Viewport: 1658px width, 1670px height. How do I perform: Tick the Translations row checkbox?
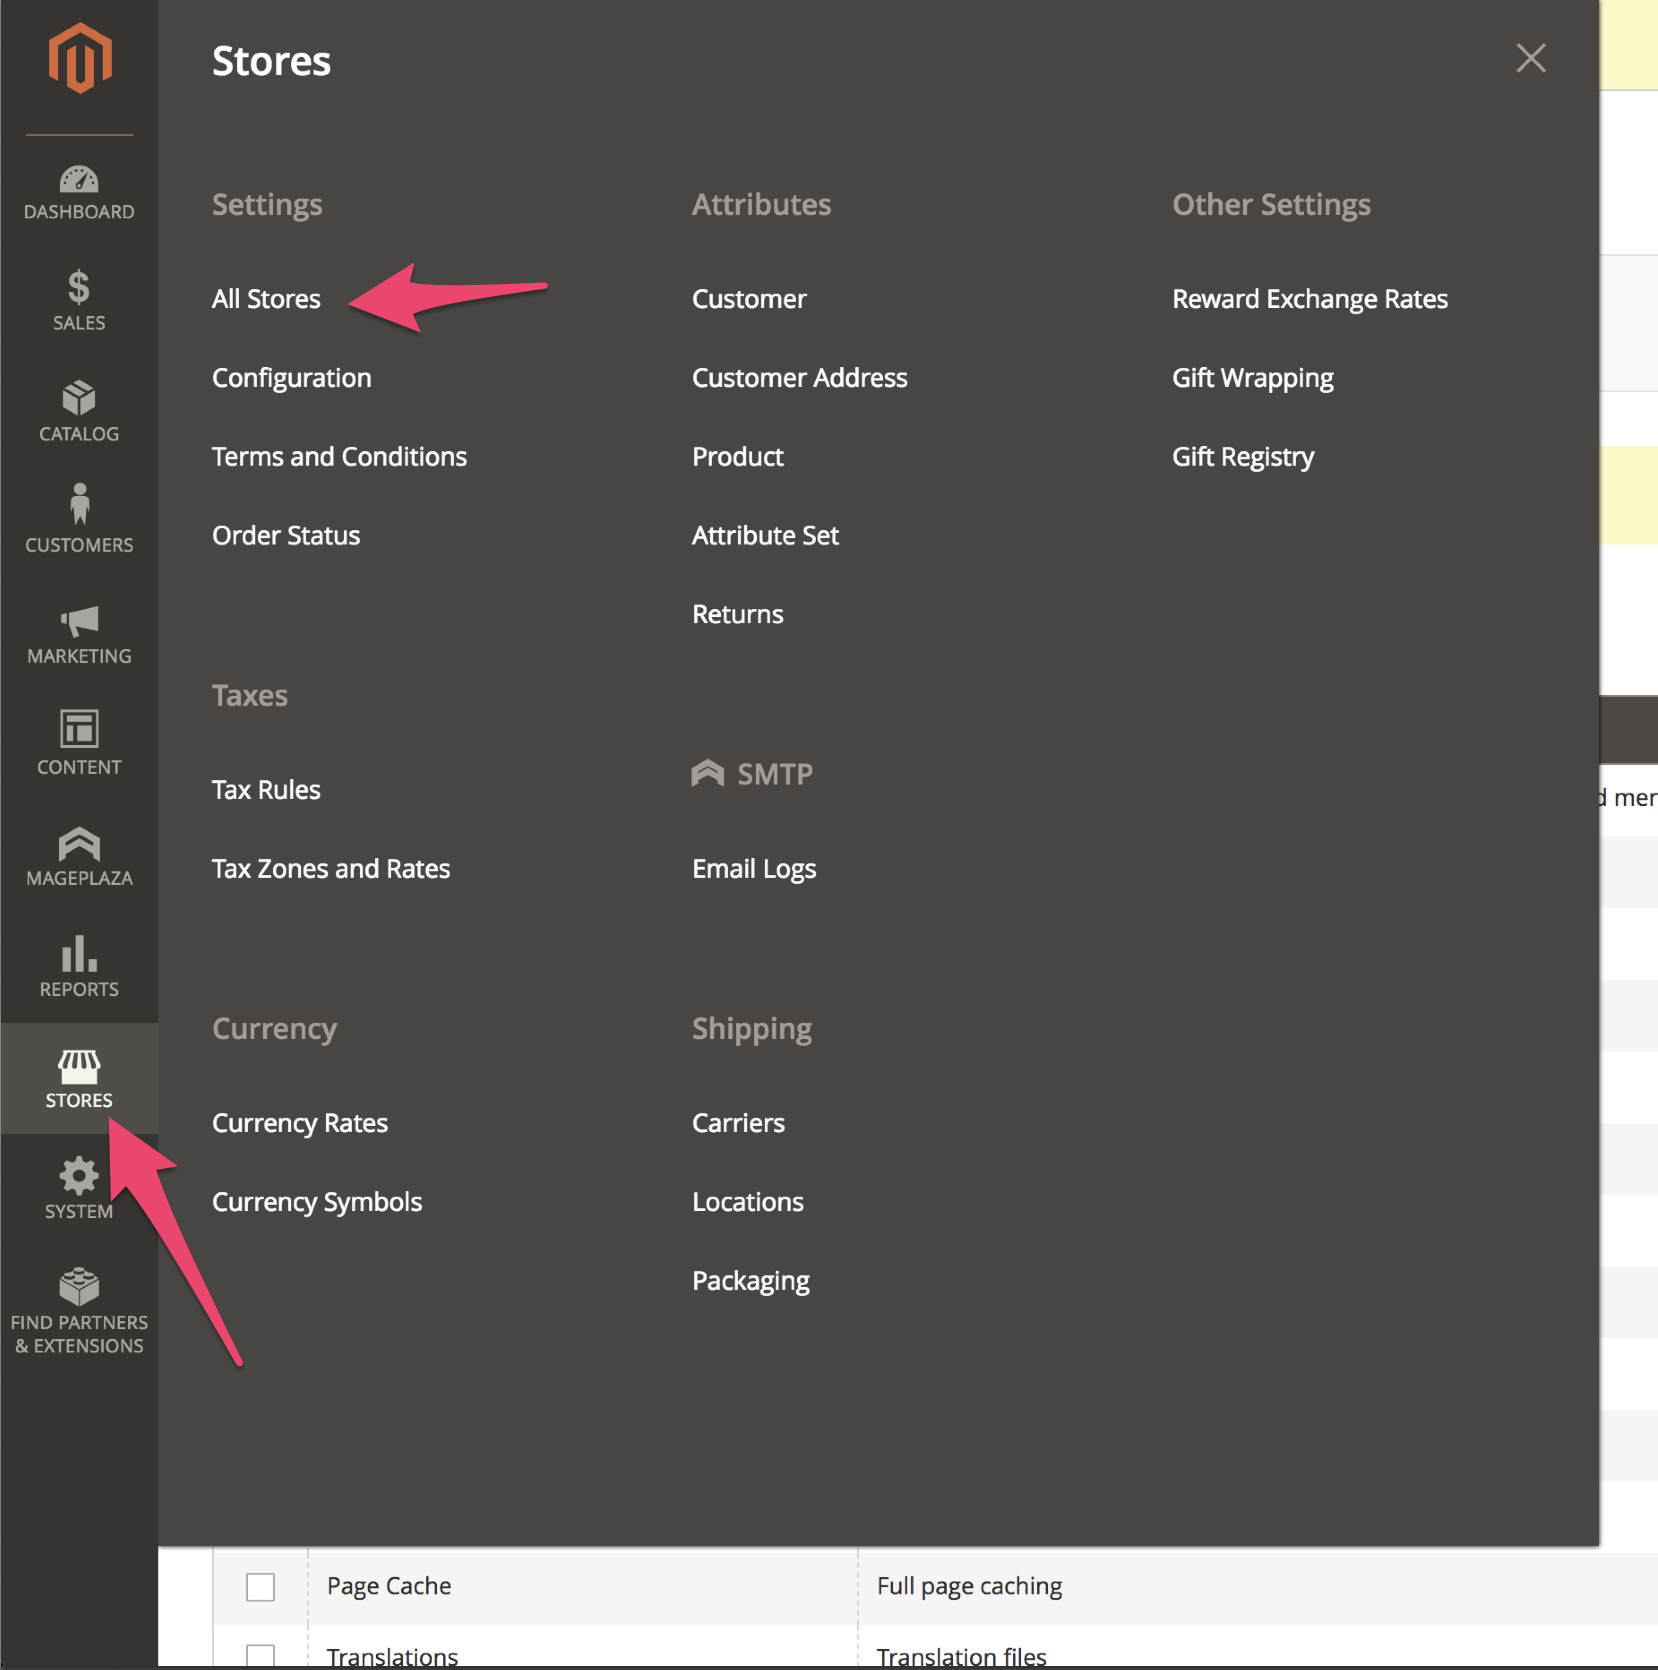[260, 1655]
